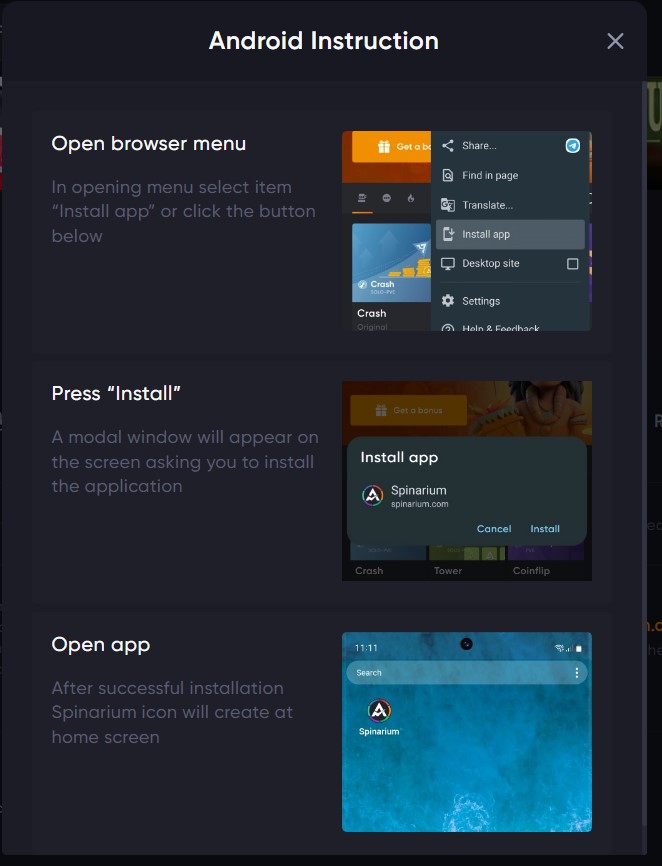Click the Install app icon in menu
The image size is (662, 866).
pos(448,234)
